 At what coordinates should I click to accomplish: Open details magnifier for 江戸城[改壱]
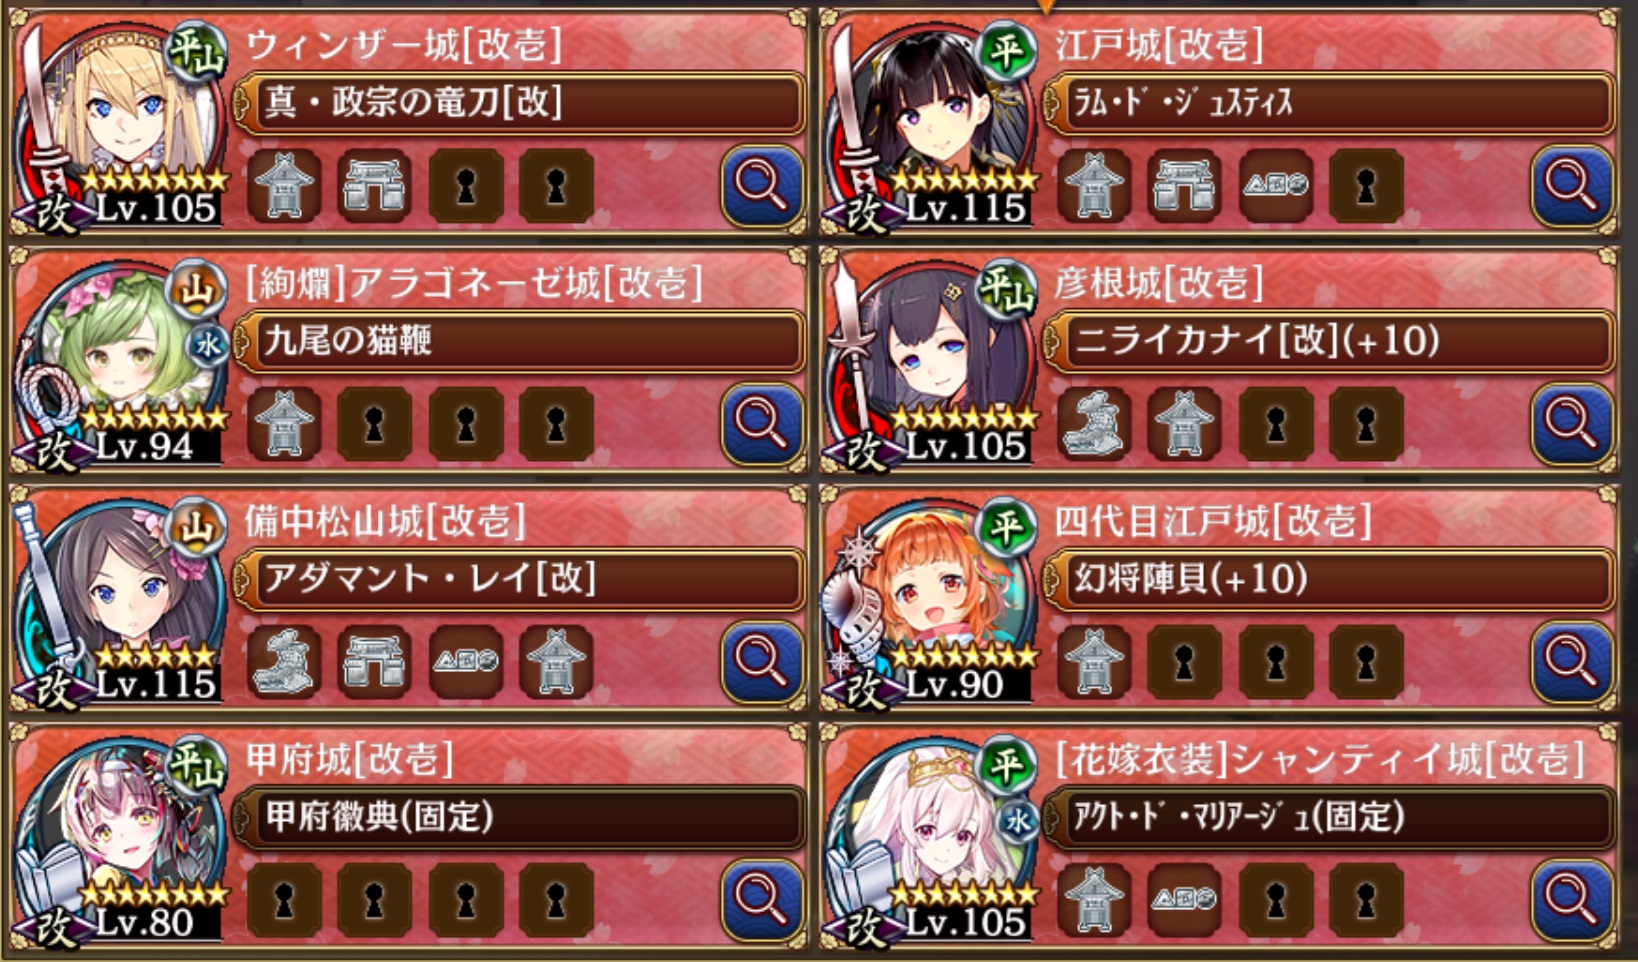coord(1572,186)
